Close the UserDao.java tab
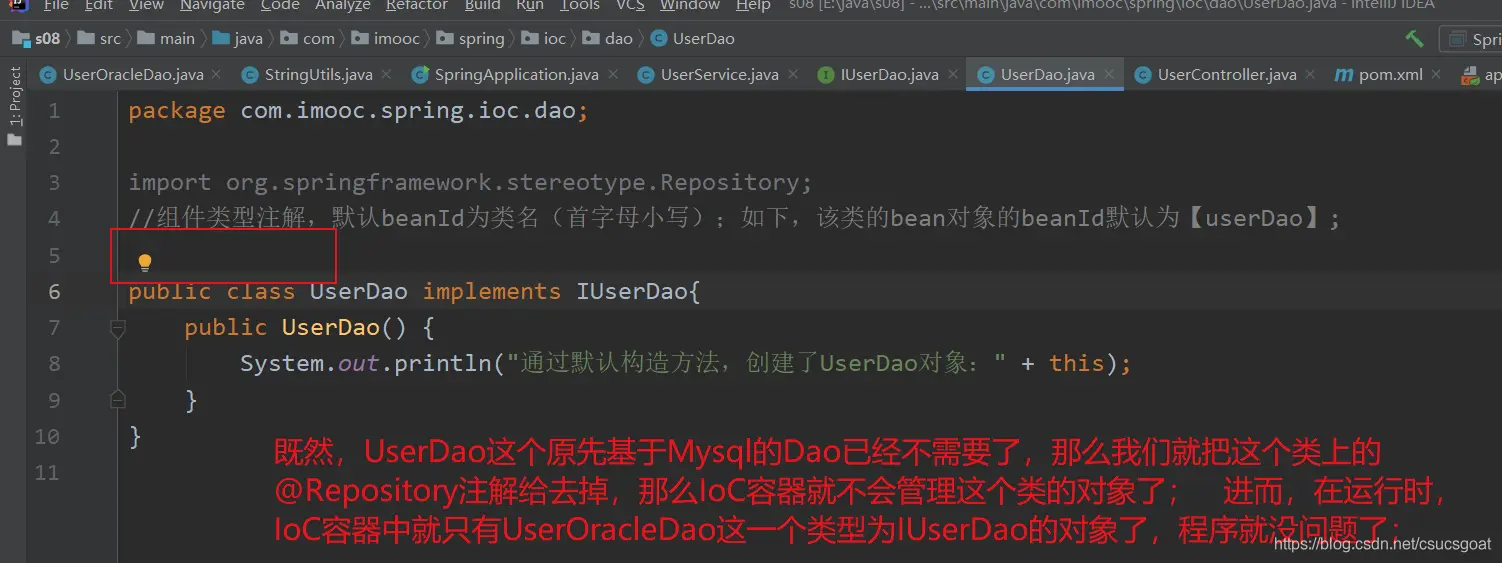The image size is (1502, 563). coord(1109,74)
